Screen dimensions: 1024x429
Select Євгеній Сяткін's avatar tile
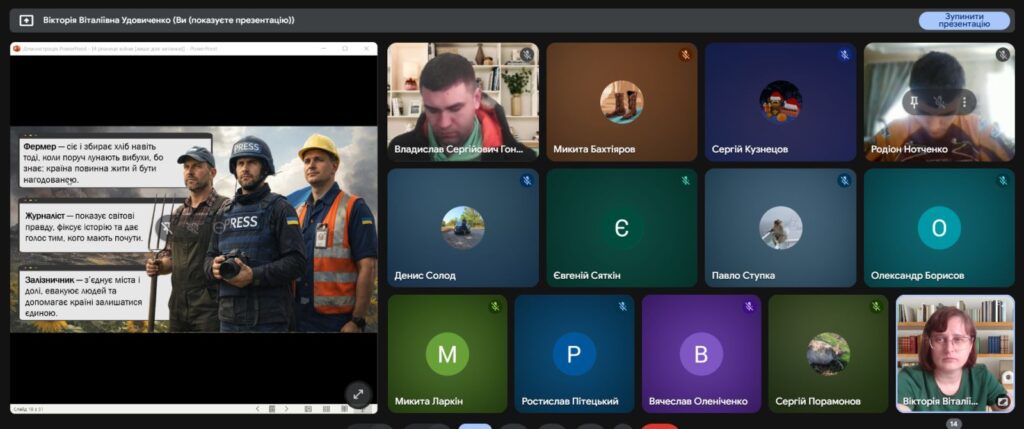[621, 228]
